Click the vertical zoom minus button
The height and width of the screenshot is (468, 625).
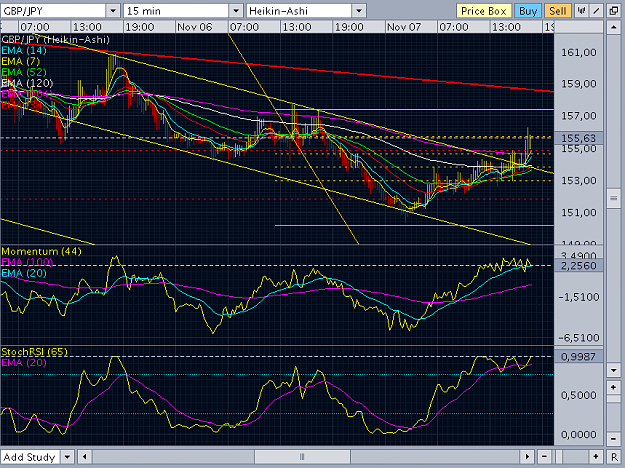(x=613, y=439)
